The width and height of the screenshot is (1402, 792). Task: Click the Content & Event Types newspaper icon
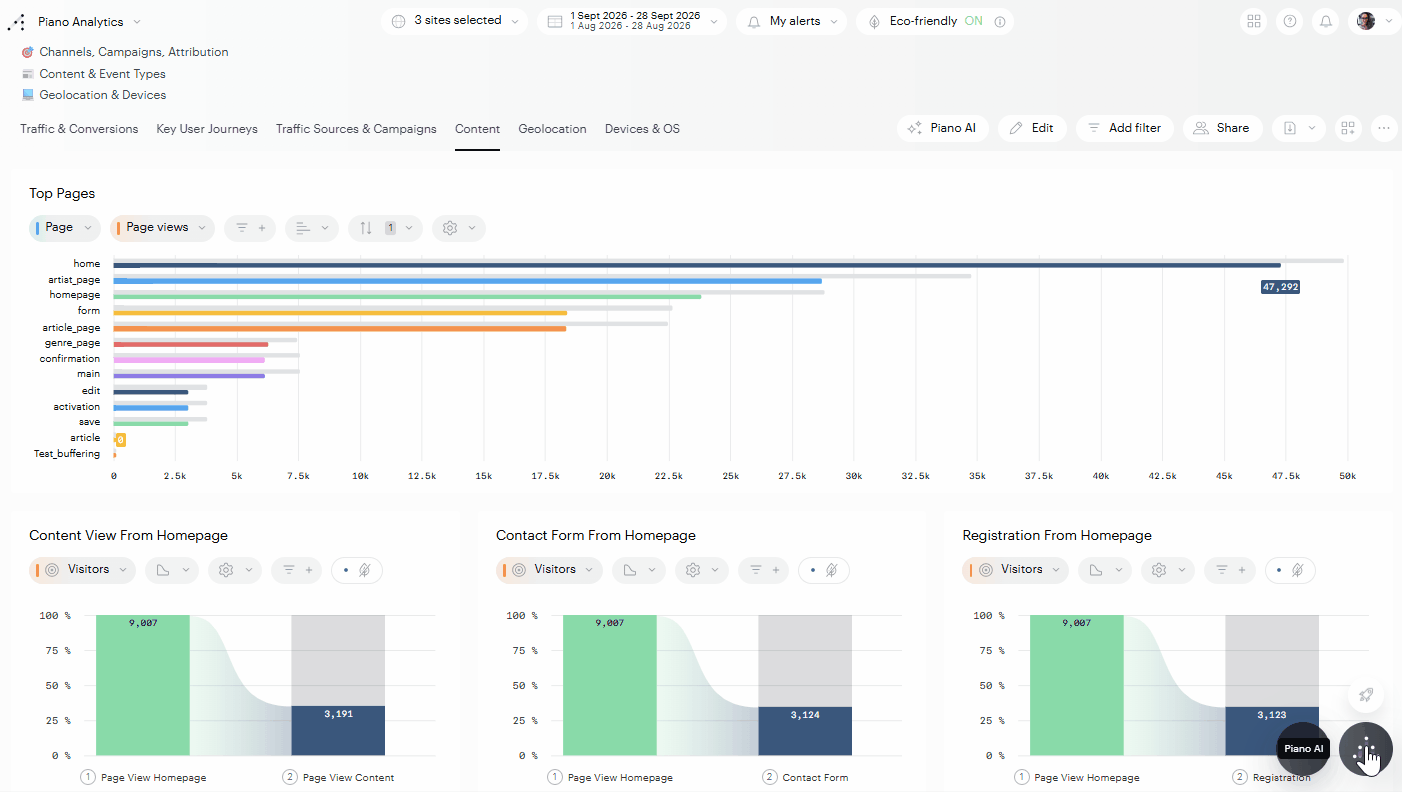(x=27, y=74)
